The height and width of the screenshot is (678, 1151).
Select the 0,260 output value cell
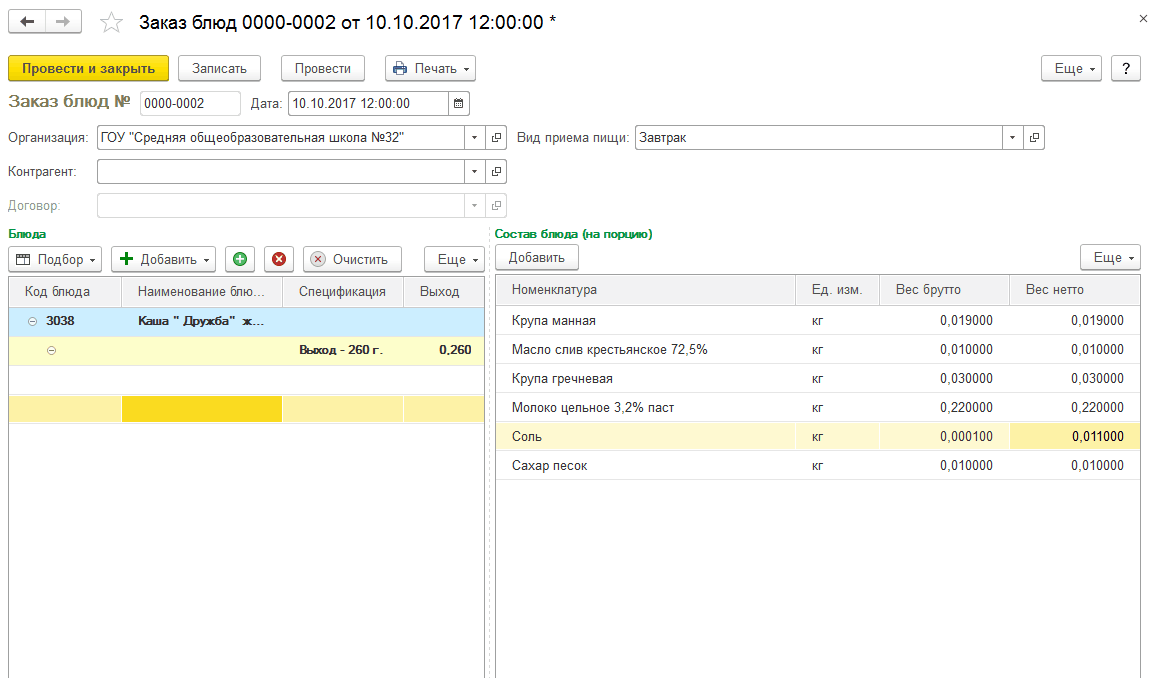pyautogui.click(x=443, y=350)
